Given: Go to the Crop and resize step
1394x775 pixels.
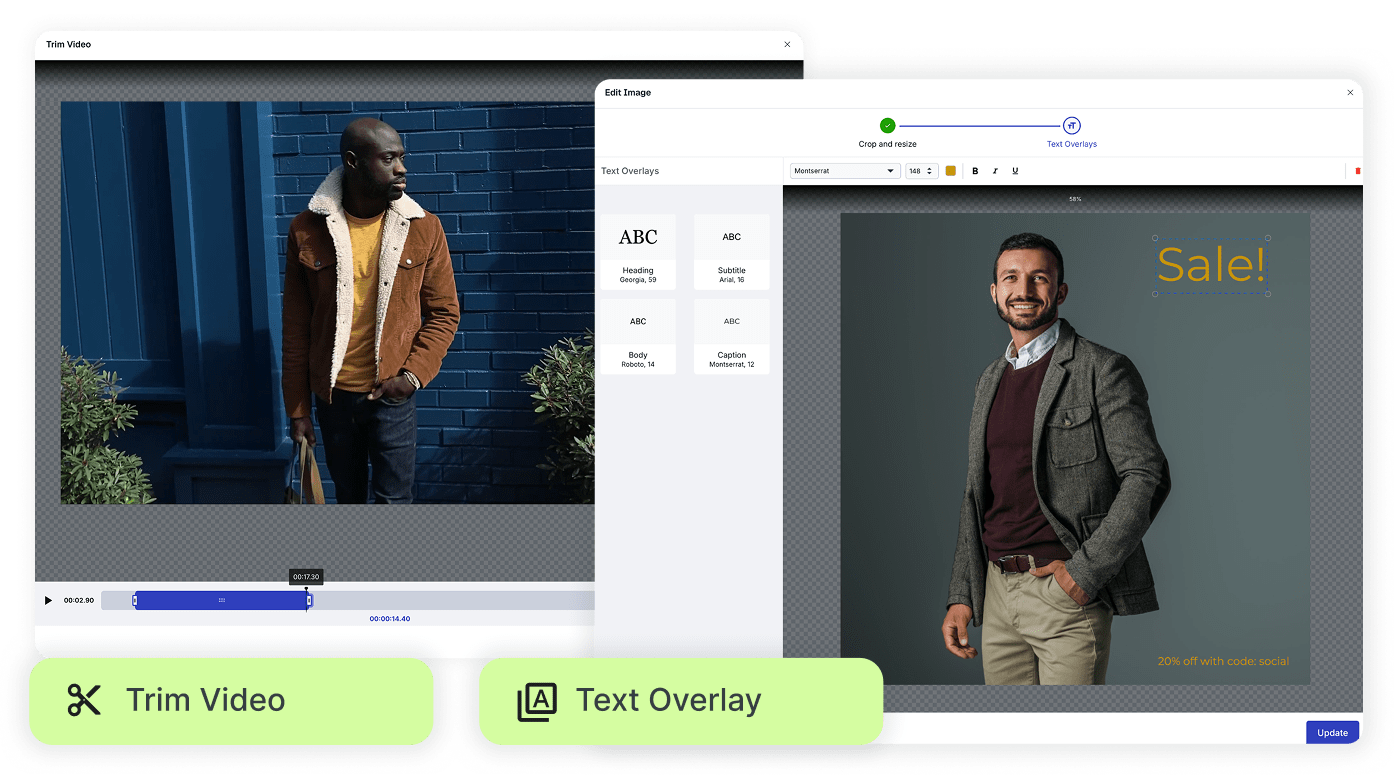Looking at the screenshot, I should click(887, 126).
